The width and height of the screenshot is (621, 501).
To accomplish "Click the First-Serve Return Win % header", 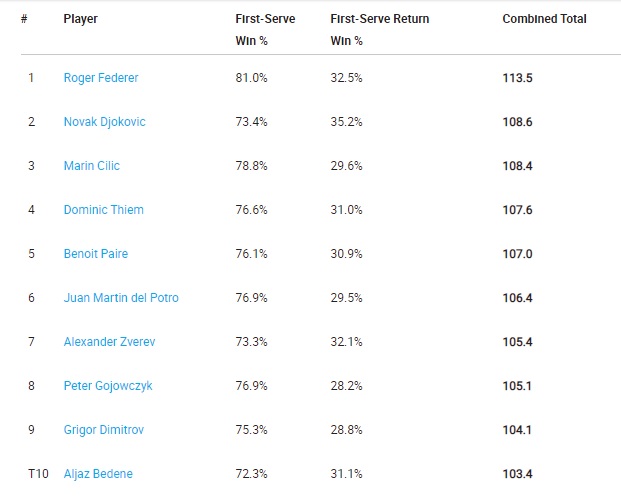I will (x=380, y=30).
